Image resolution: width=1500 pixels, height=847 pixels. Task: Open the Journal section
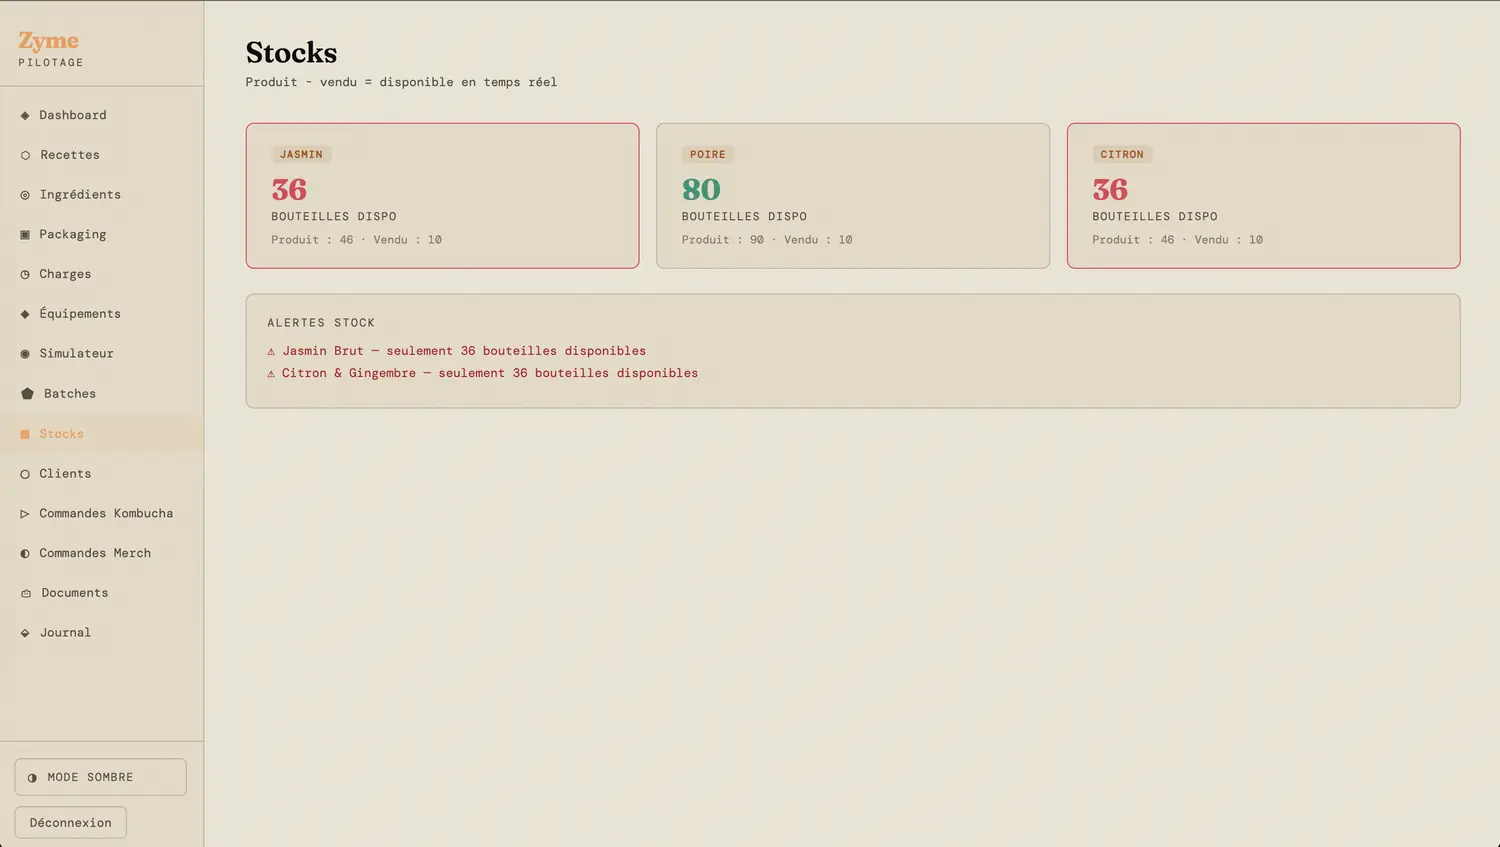pyautogui.click(x=102, y=633)
